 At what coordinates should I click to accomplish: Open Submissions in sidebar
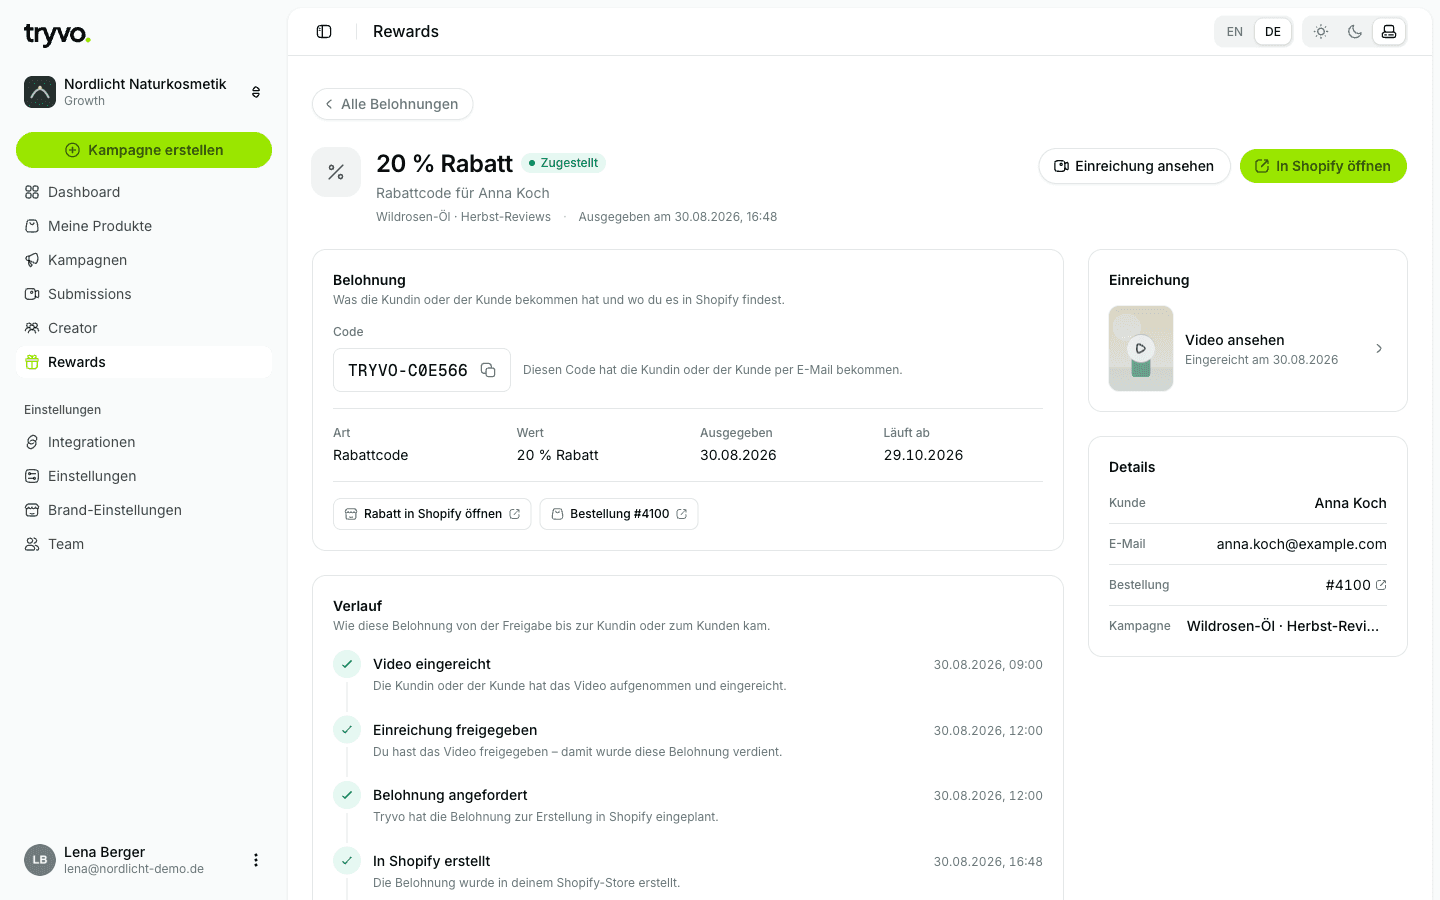click(144, 294)
